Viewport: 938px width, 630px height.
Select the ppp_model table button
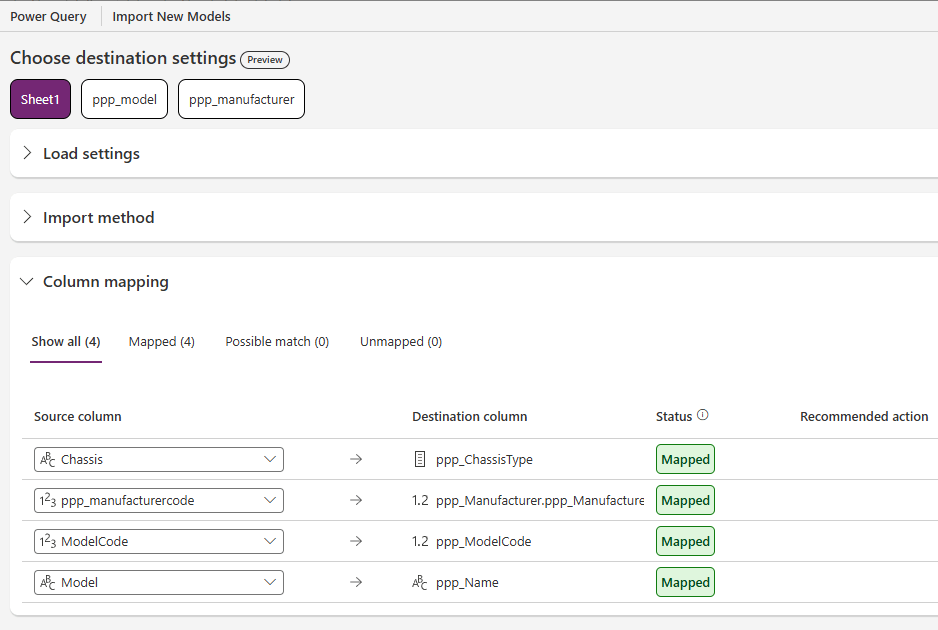click(x=125, y=100)
